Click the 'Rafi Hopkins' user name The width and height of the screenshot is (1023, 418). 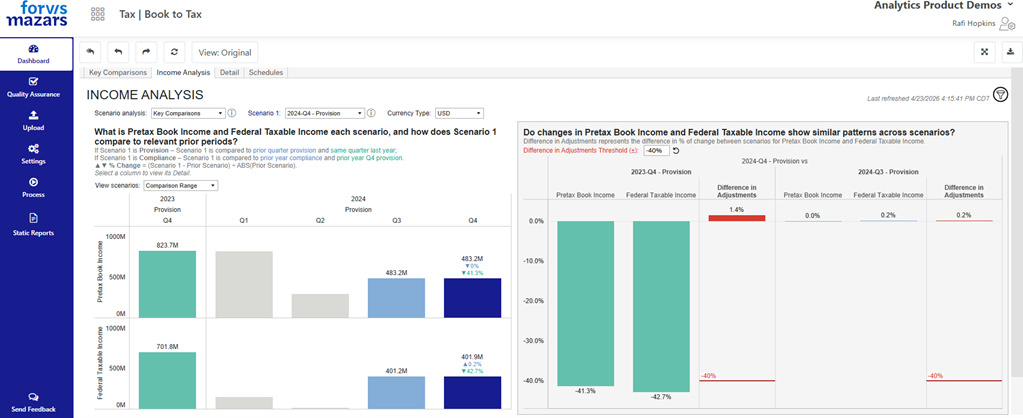tap(974, 23)
